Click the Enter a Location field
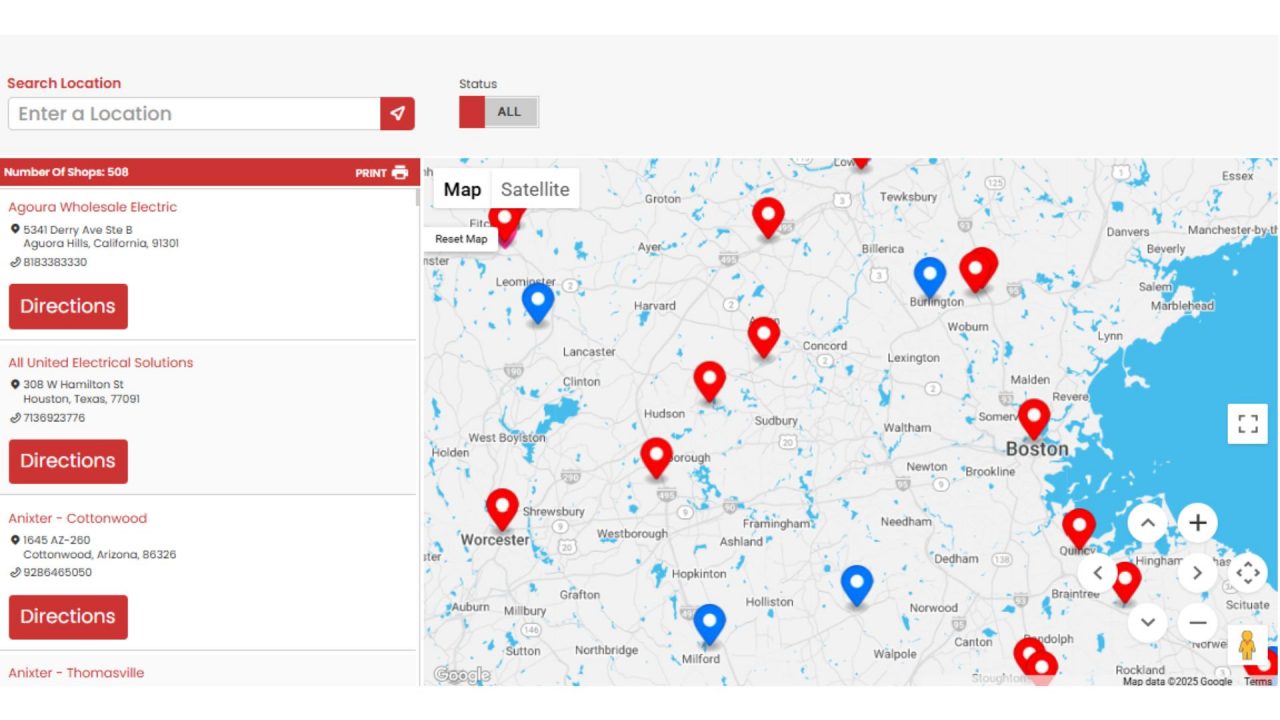The width and height of the screenshot is (1280, 720). pyautogui.click(x=194, y=114)
